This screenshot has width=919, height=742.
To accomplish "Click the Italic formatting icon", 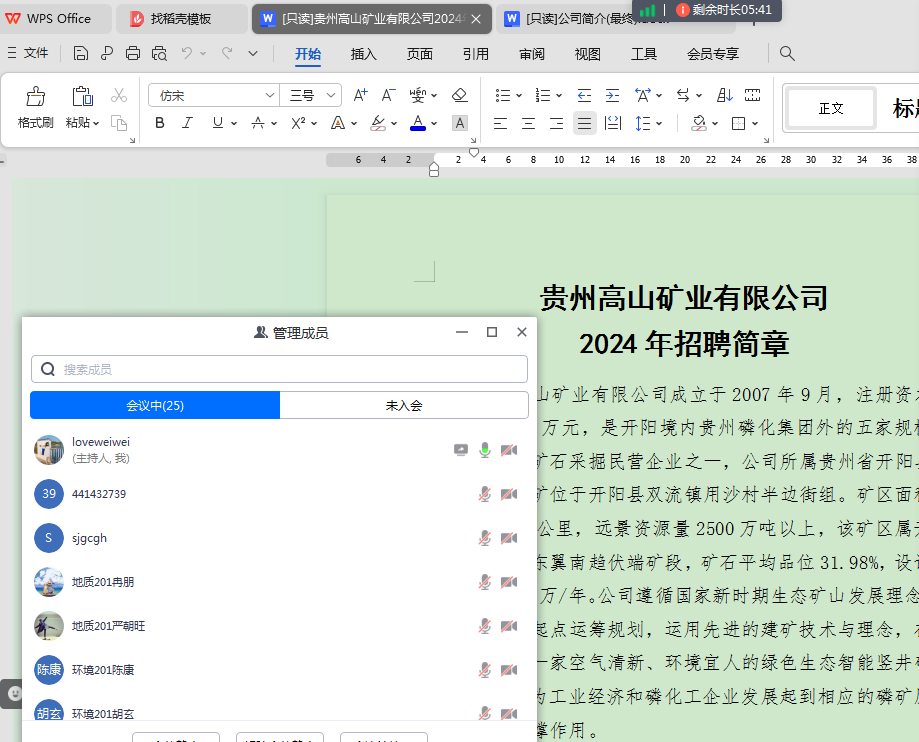I will [187, 123].
